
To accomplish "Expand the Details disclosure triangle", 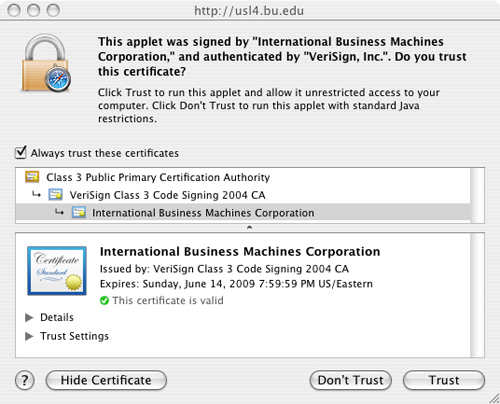I will [x=29, y=317].
